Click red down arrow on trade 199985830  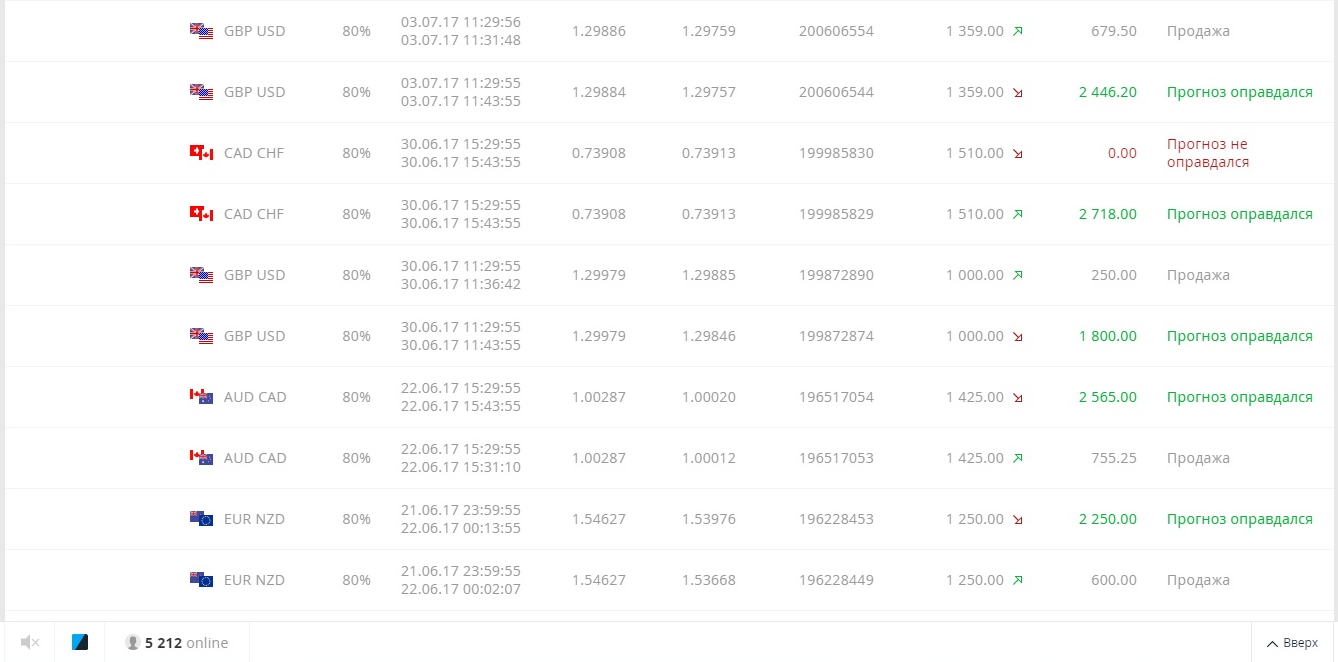tap(1017, 153)
